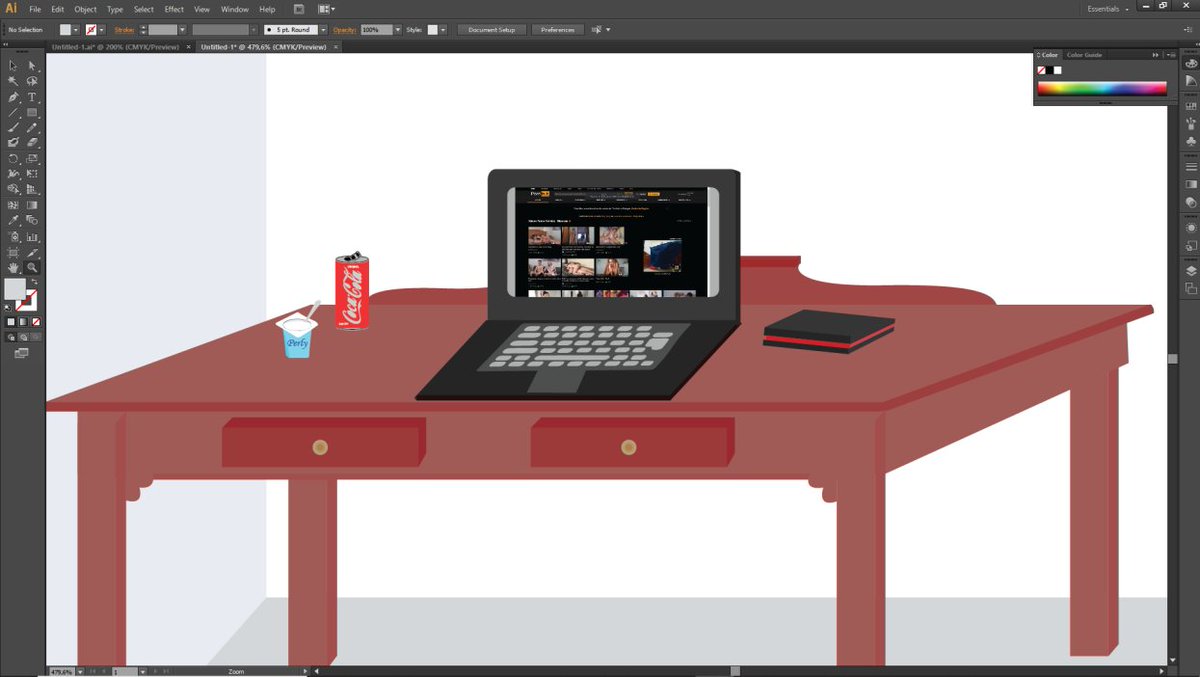Select the Selection tool (black arrow)

pyautogui.click(x=13, y=65)
